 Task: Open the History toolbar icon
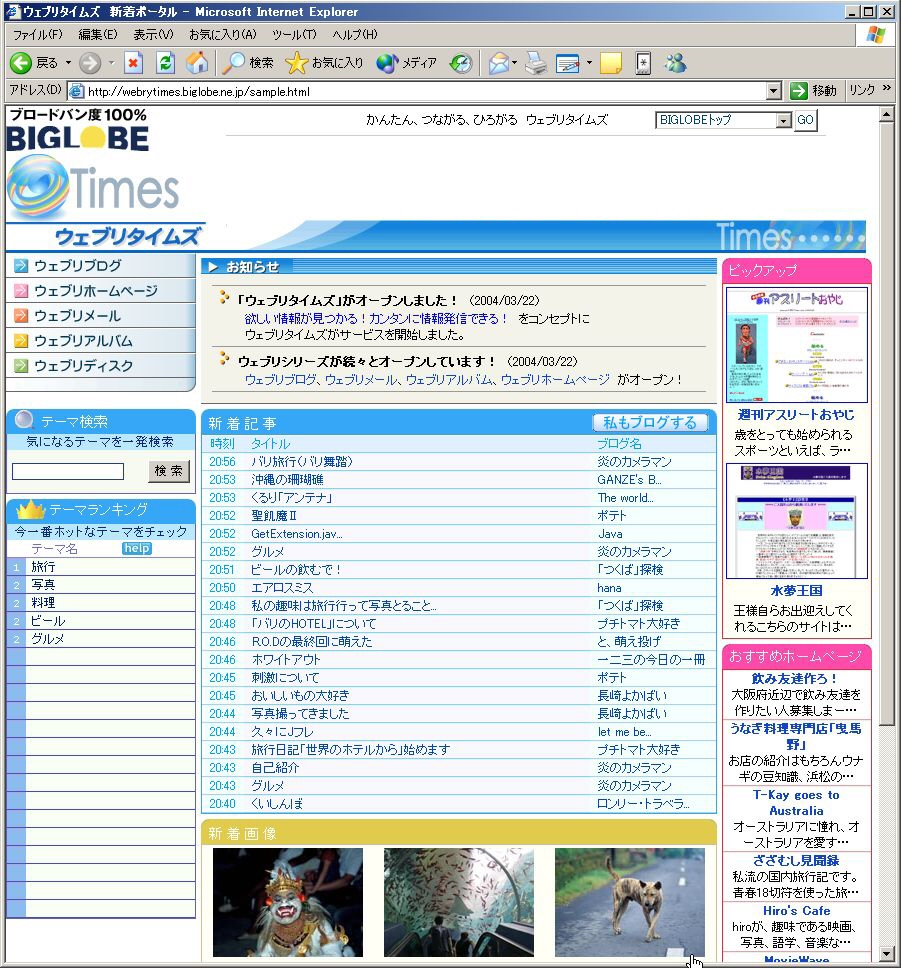click(461, 62)
